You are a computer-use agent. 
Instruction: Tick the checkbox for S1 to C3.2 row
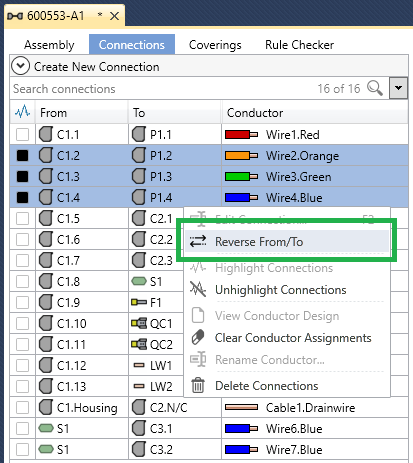[x=22, y=449]
